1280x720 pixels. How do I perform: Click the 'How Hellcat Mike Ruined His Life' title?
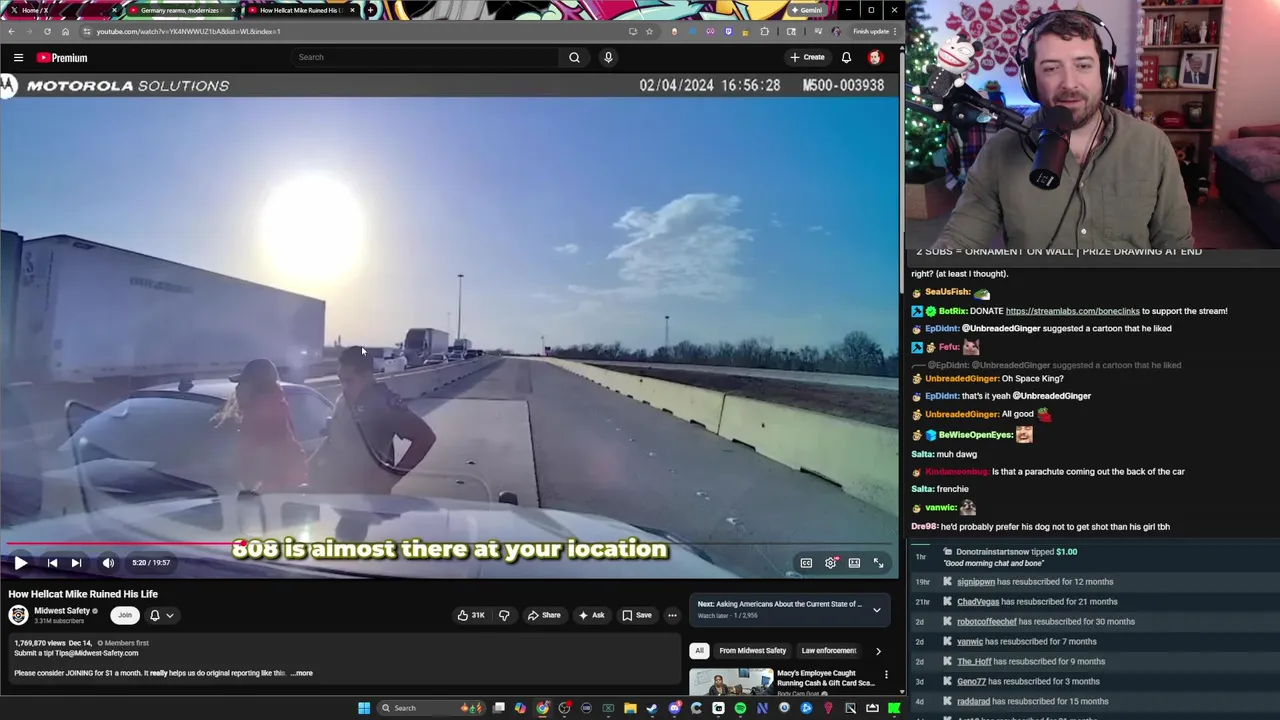point(83,594)
